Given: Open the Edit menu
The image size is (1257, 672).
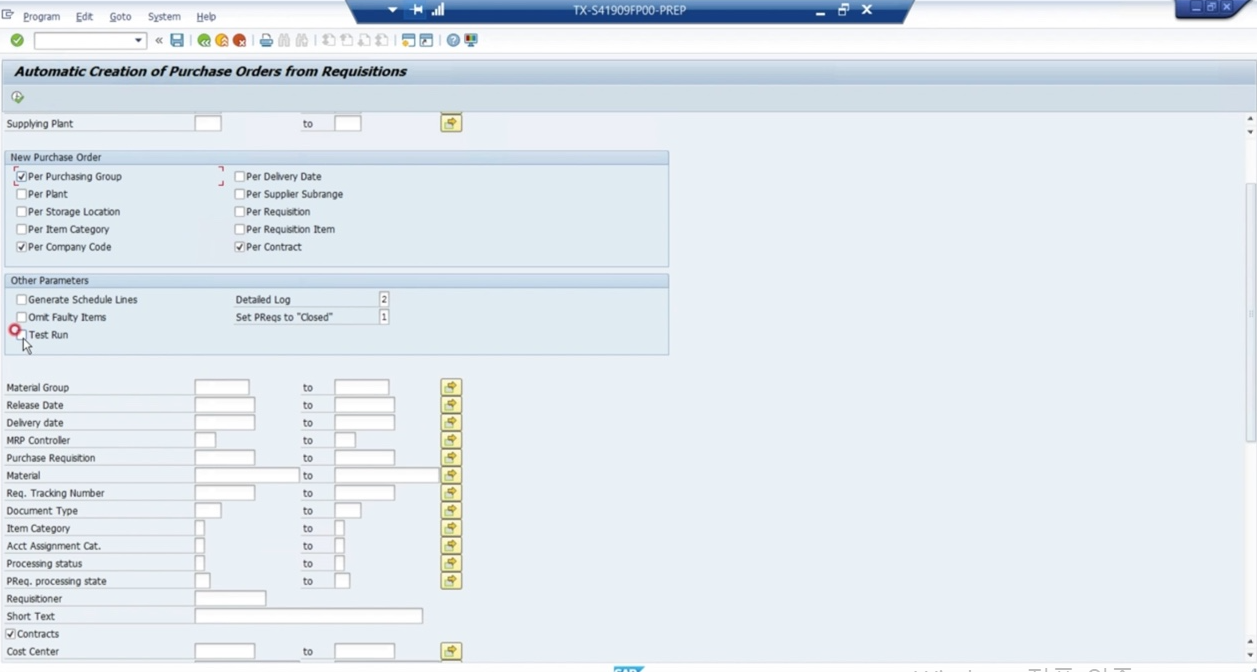Looking at the screenshot, I should [84, 17].
